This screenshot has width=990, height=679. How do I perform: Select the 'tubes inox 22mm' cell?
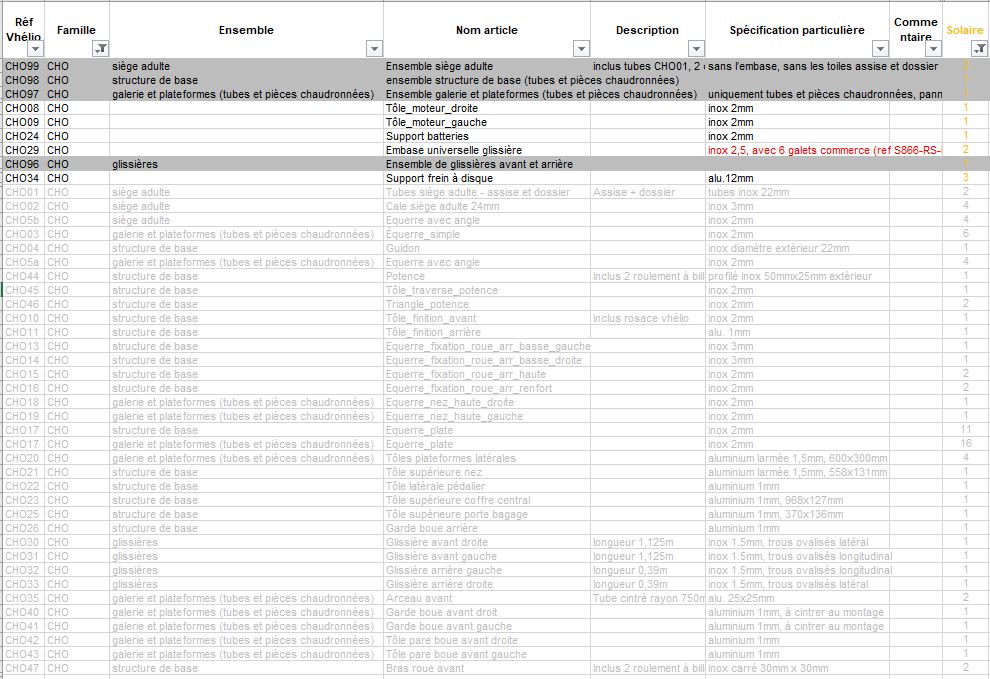coord(797,192)
